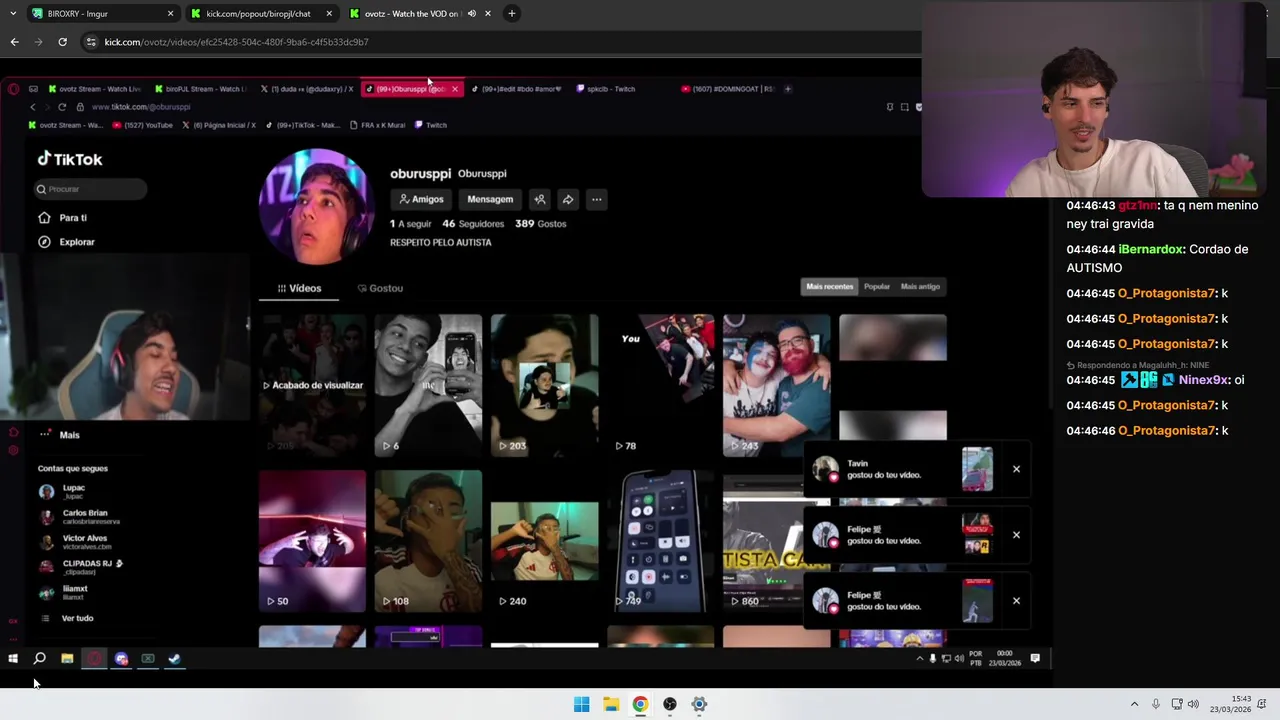Screen dimensions: 1280x720
Task: Select ovotz Stream tab in streamed browser
Action: pyautogui.click(x=94, y=89)
